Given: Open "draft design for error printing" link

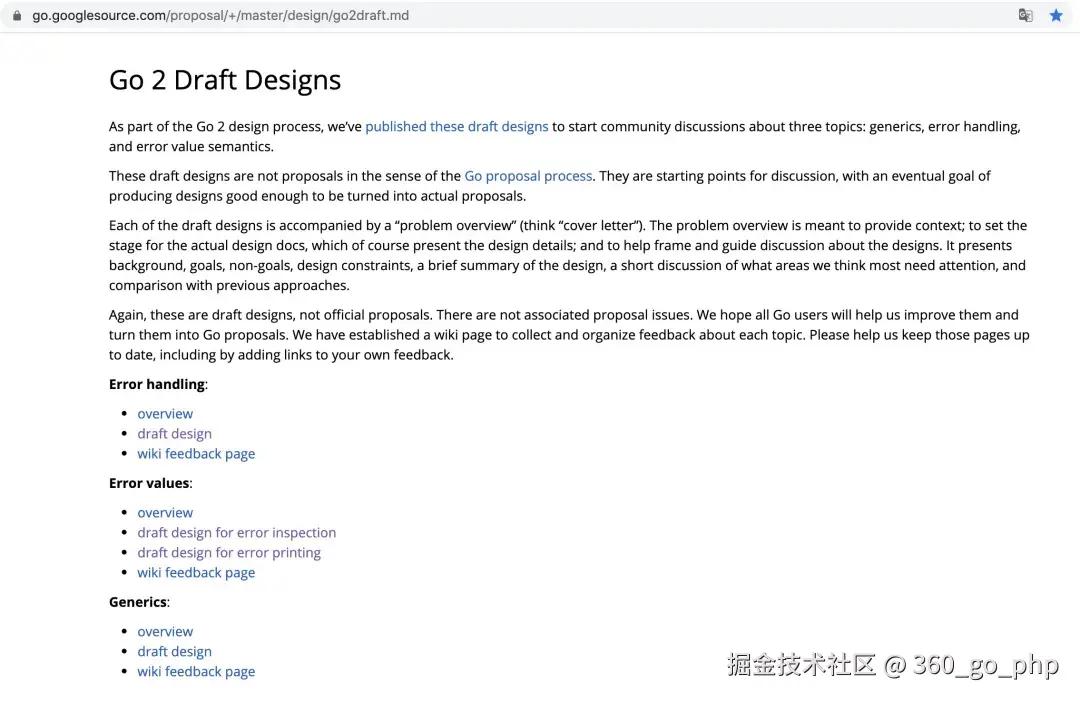Looking at the screenshot, I should click(229, 553).
